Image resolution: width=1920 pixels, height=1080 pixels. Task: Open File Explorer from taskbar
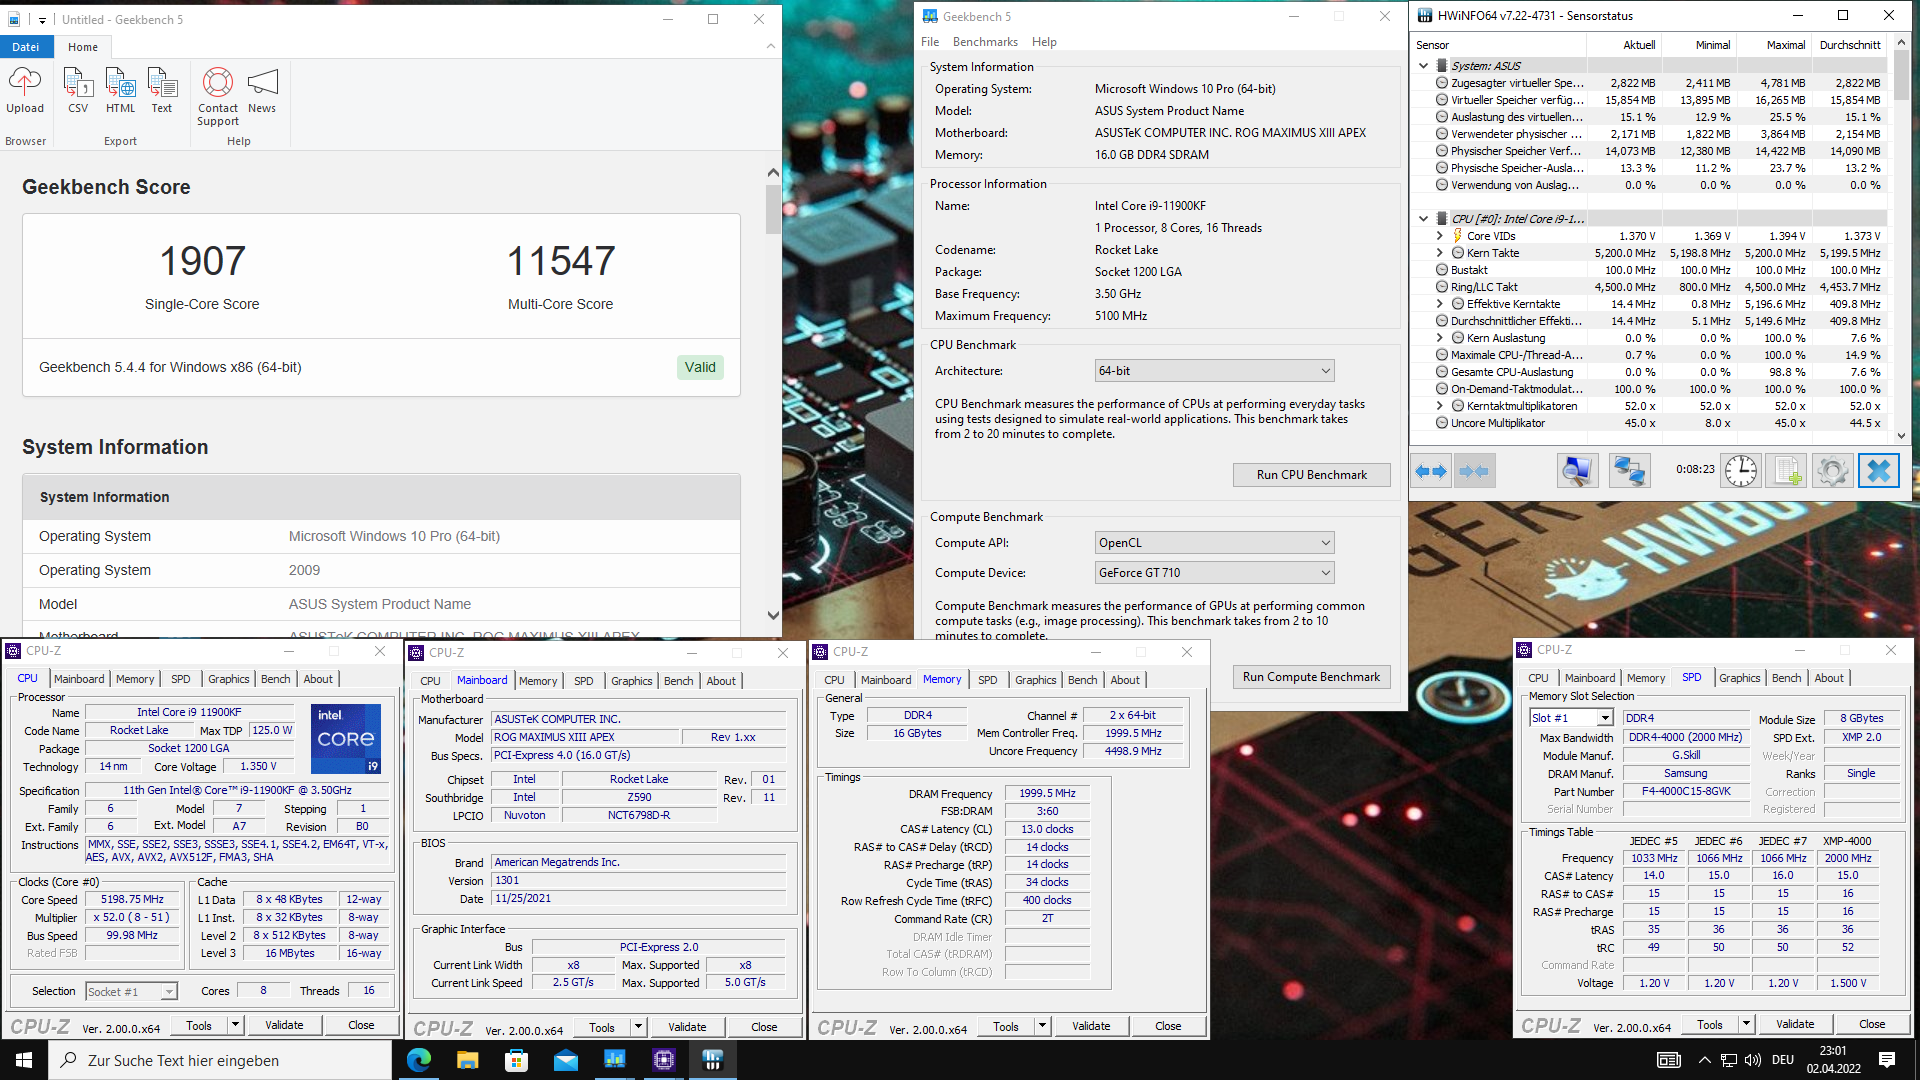[467, 1060]
